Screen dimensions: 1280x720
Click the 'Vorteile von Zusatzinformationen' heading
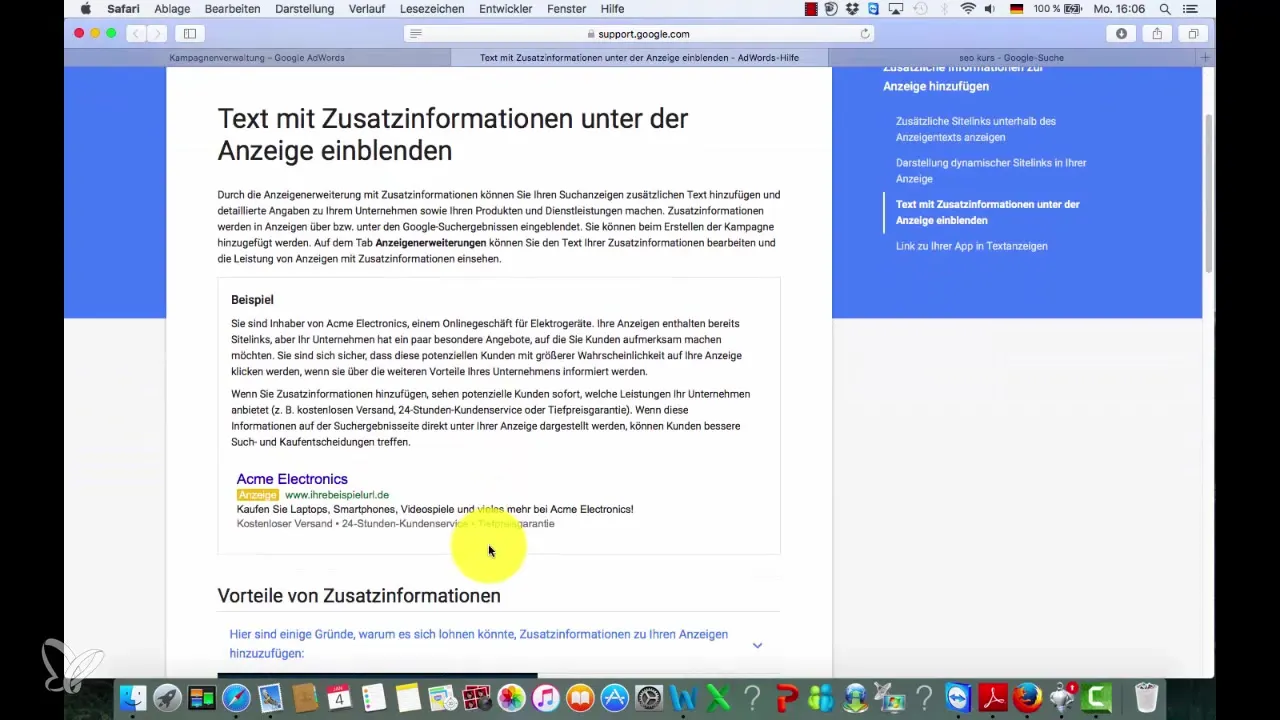pos(359,596)
